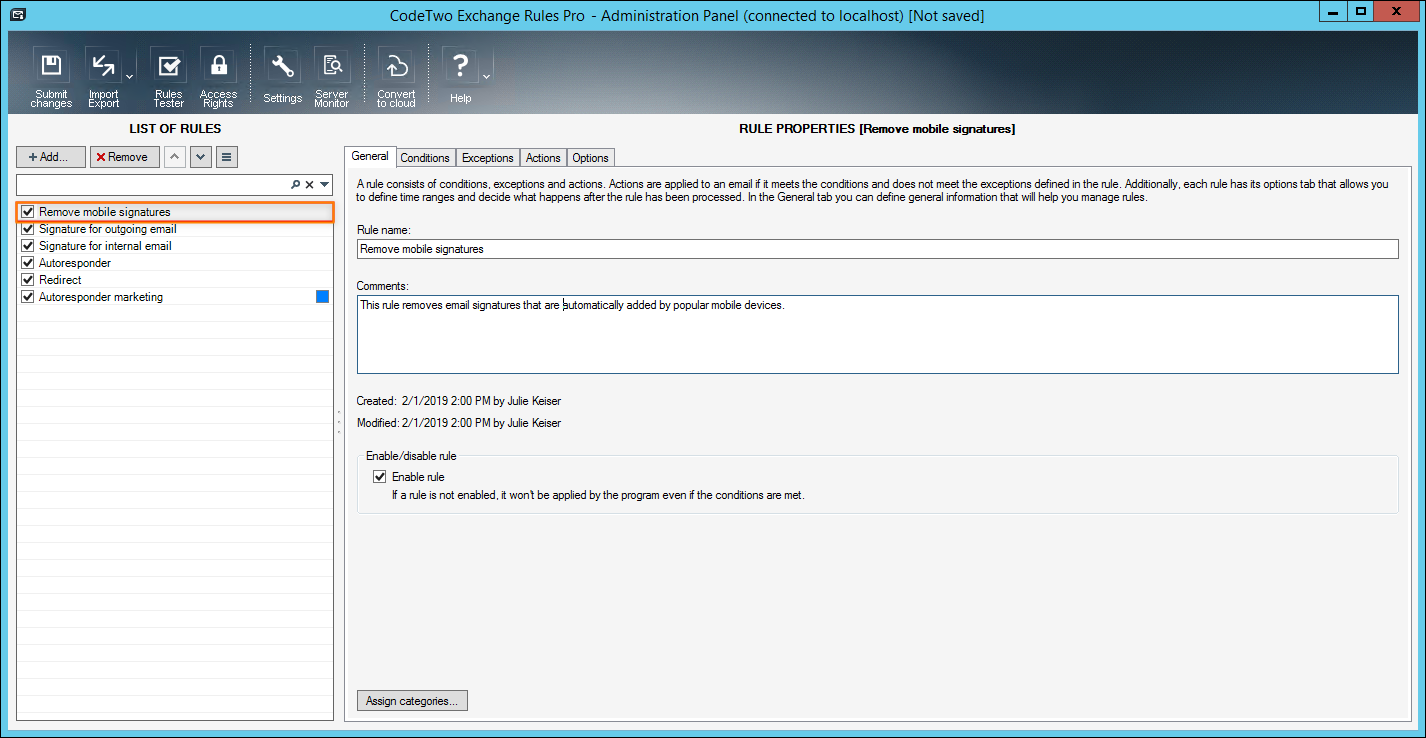
Task: Select the Autoresponder marketing rule
Action: 100,297
